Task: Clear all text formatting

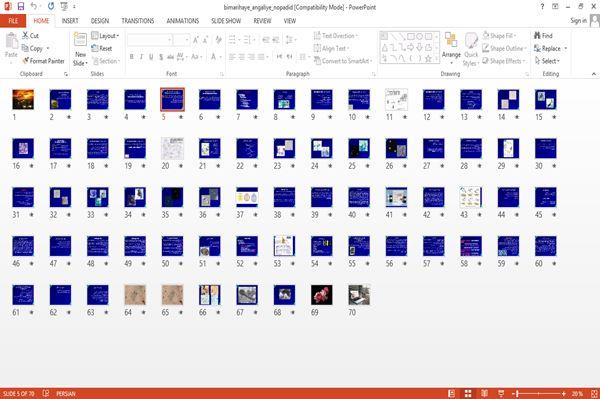Action: click(218, 40)
